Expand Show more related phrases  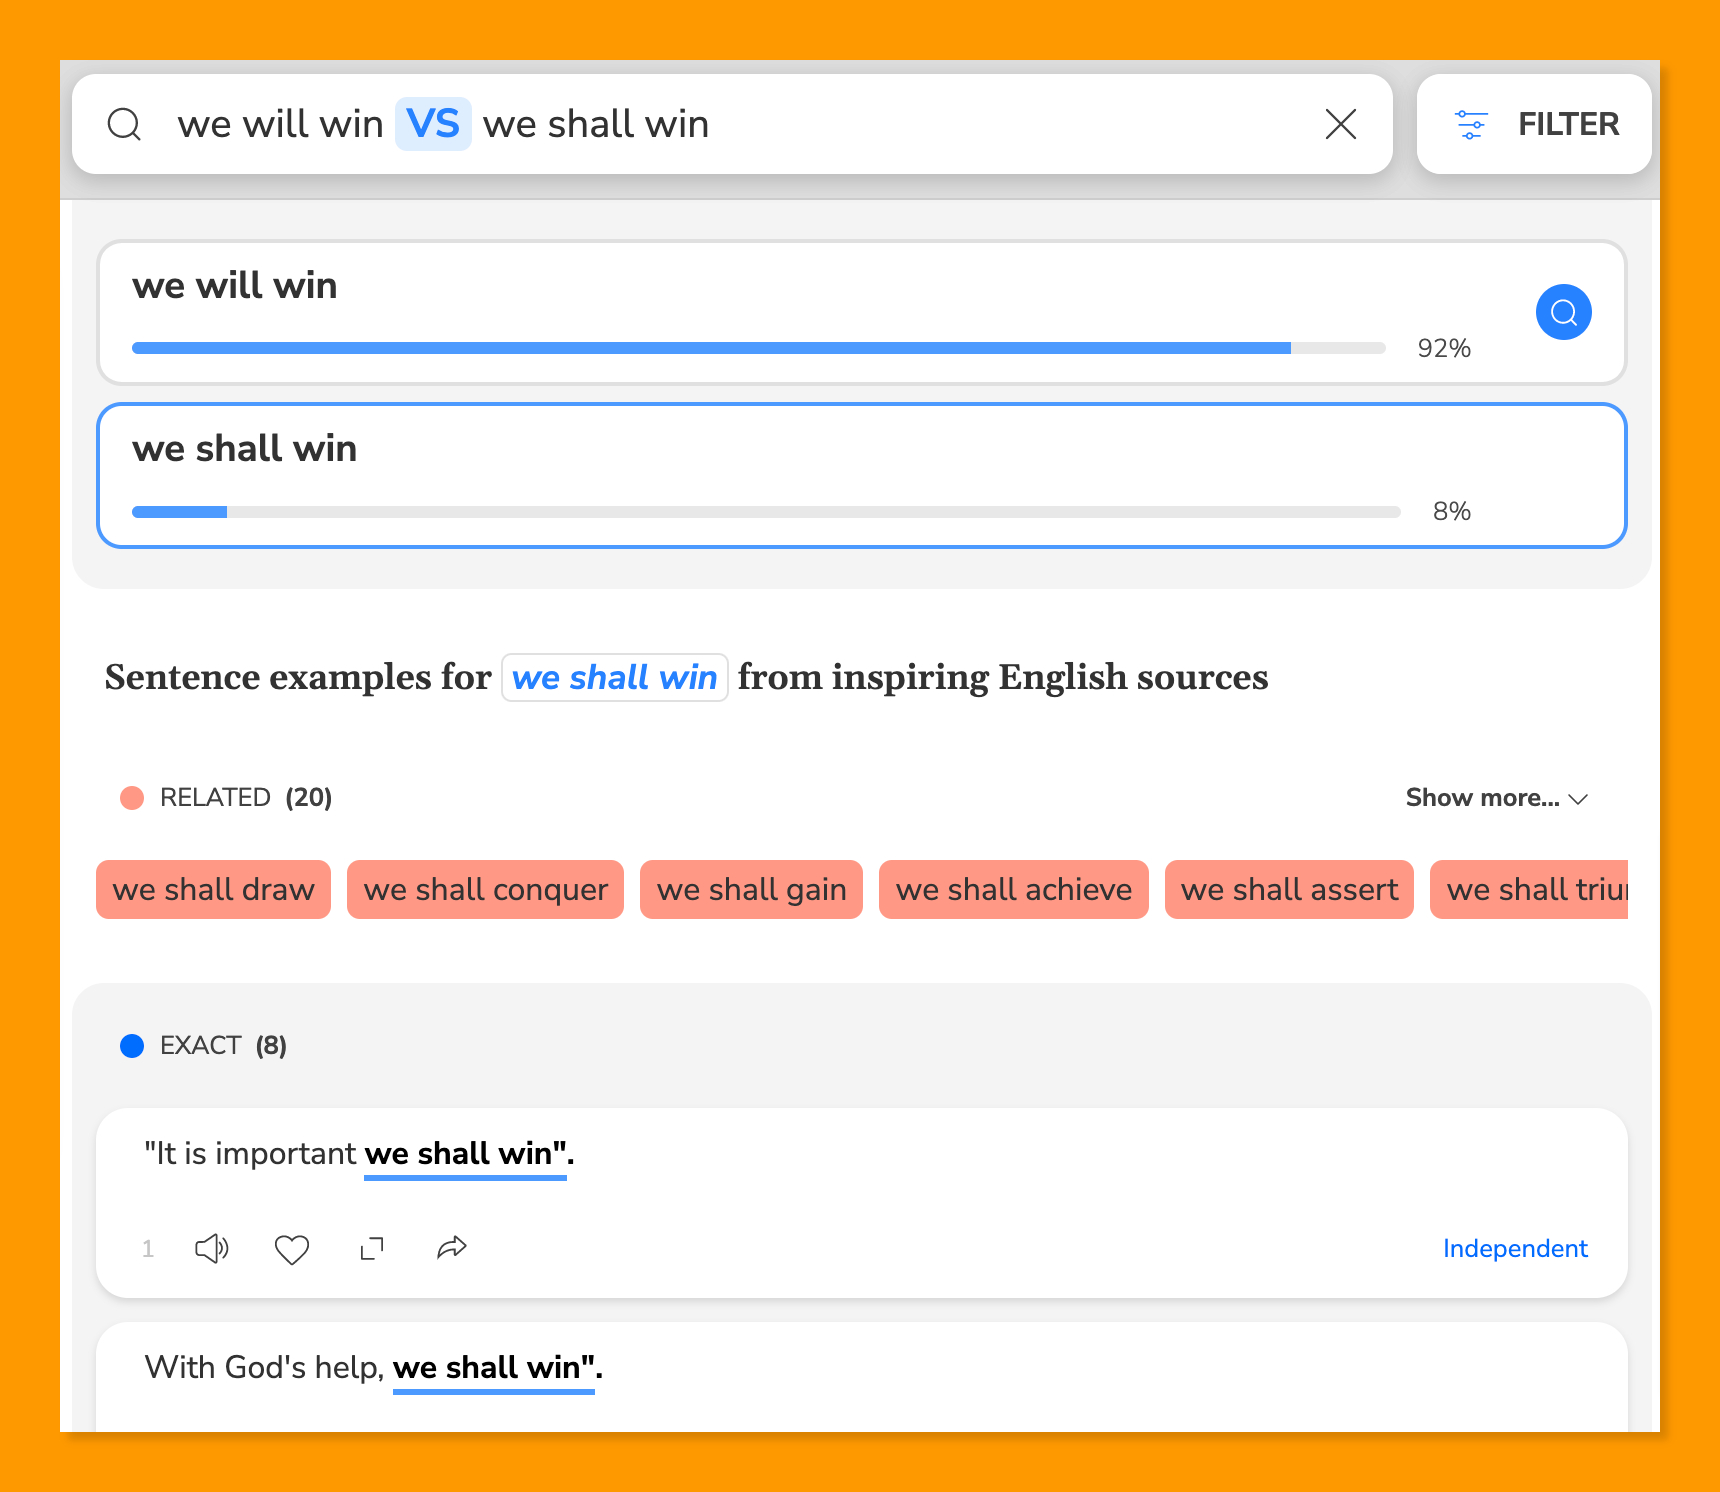point(1482,798)
